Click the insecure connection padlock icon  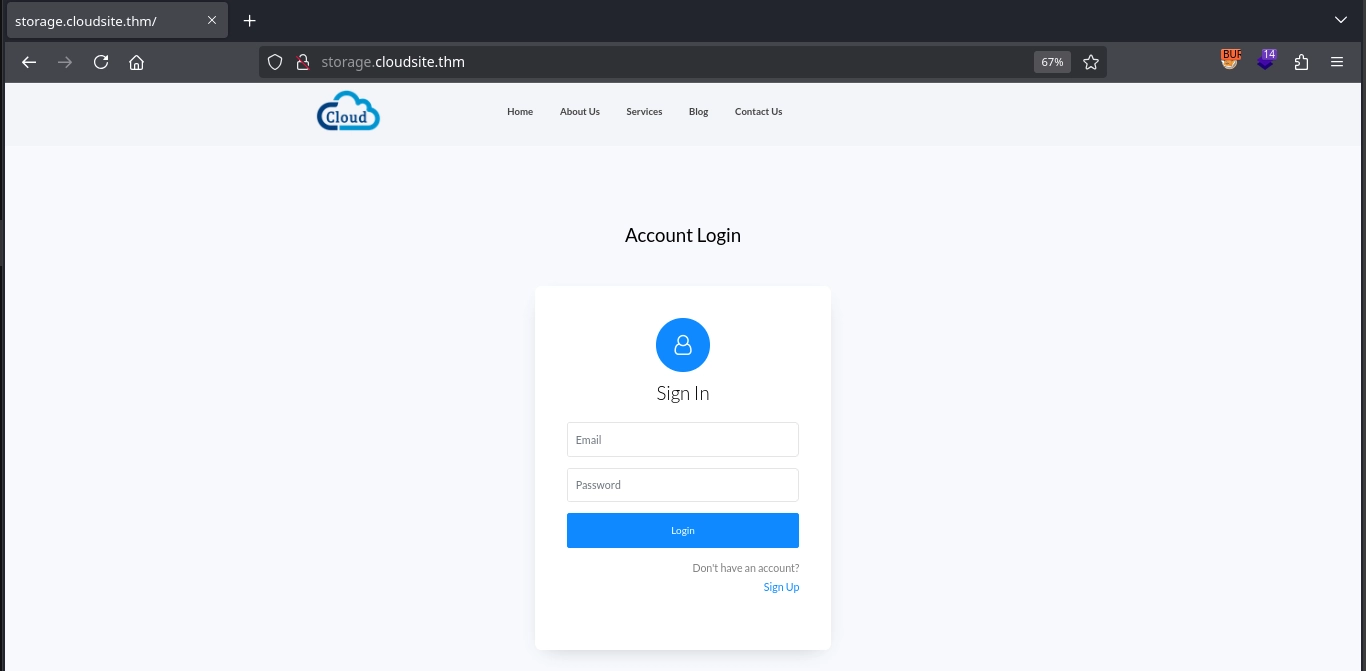click(302, 62)
